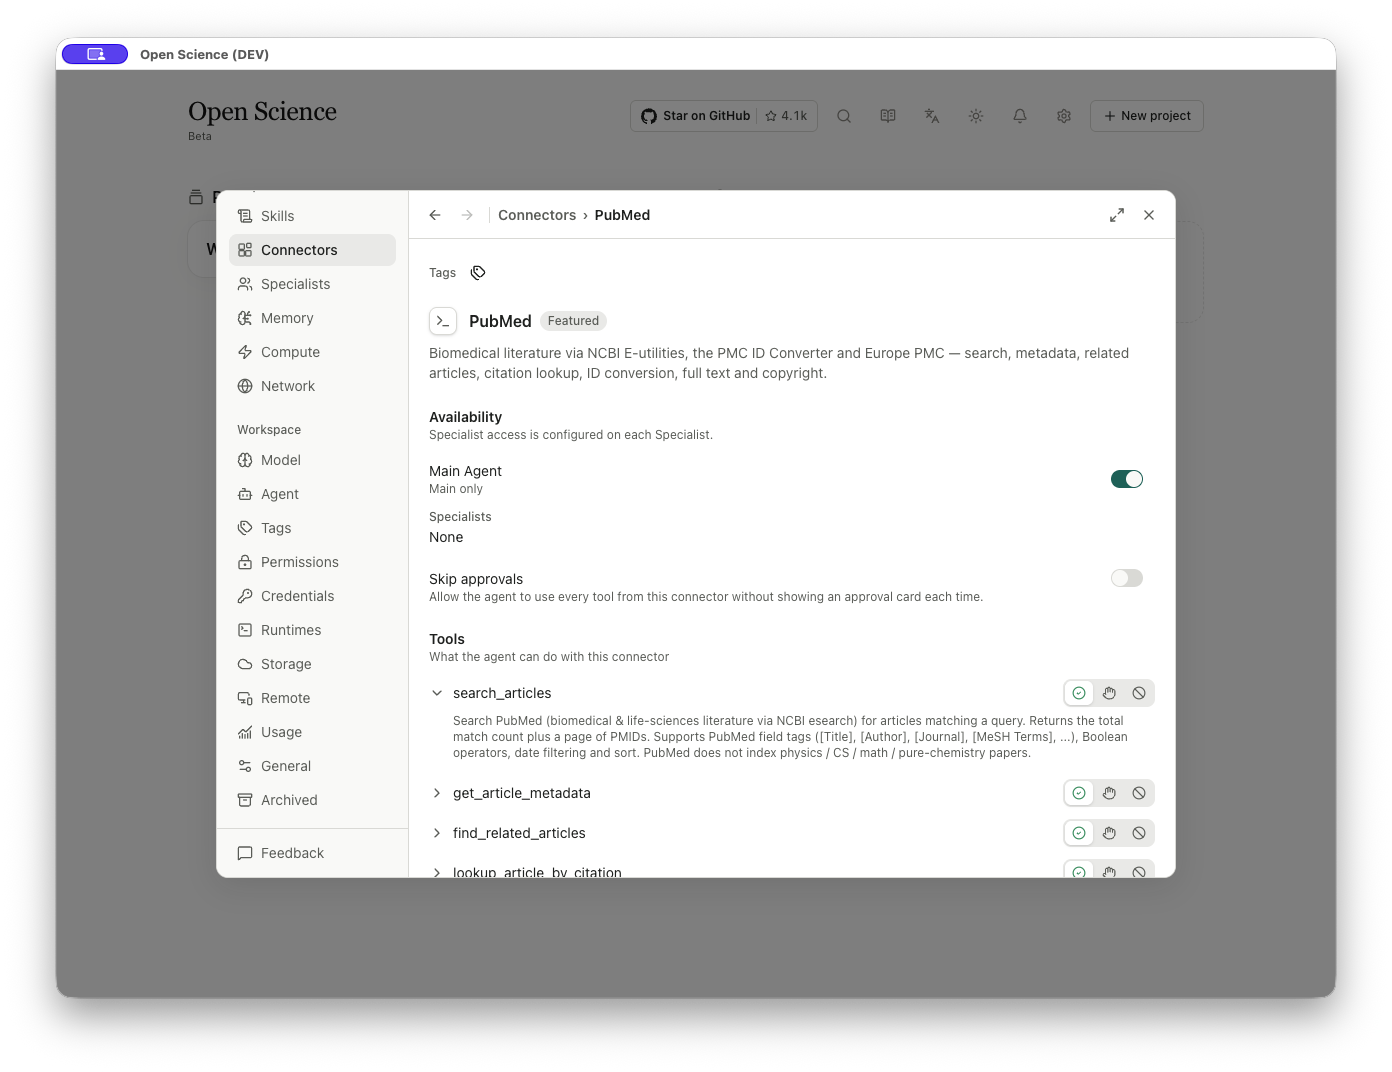The height and width of the screenshot is (1072, 1392).
Task: Open Storage settings
Action: [312, 664]
